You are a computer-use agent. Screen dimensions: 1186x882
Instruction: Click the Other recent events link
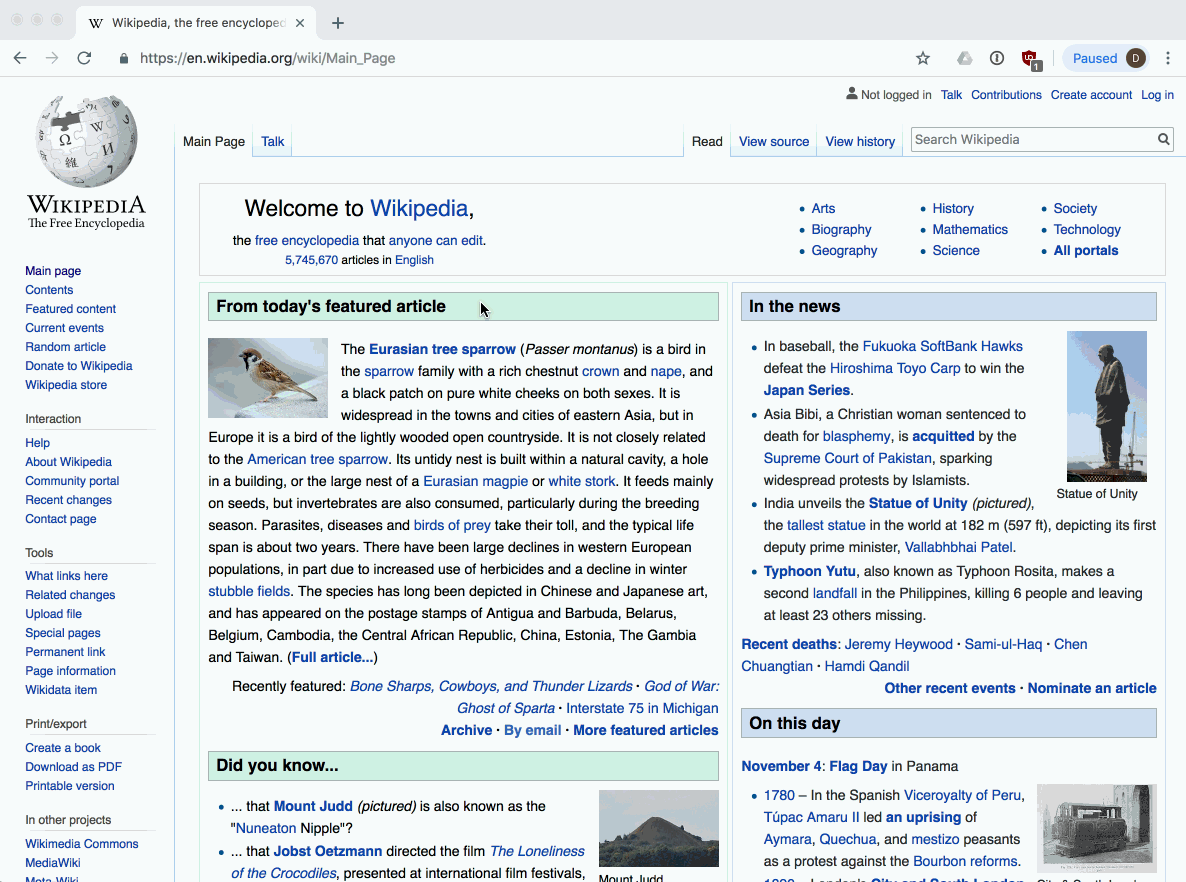[950, 688]
